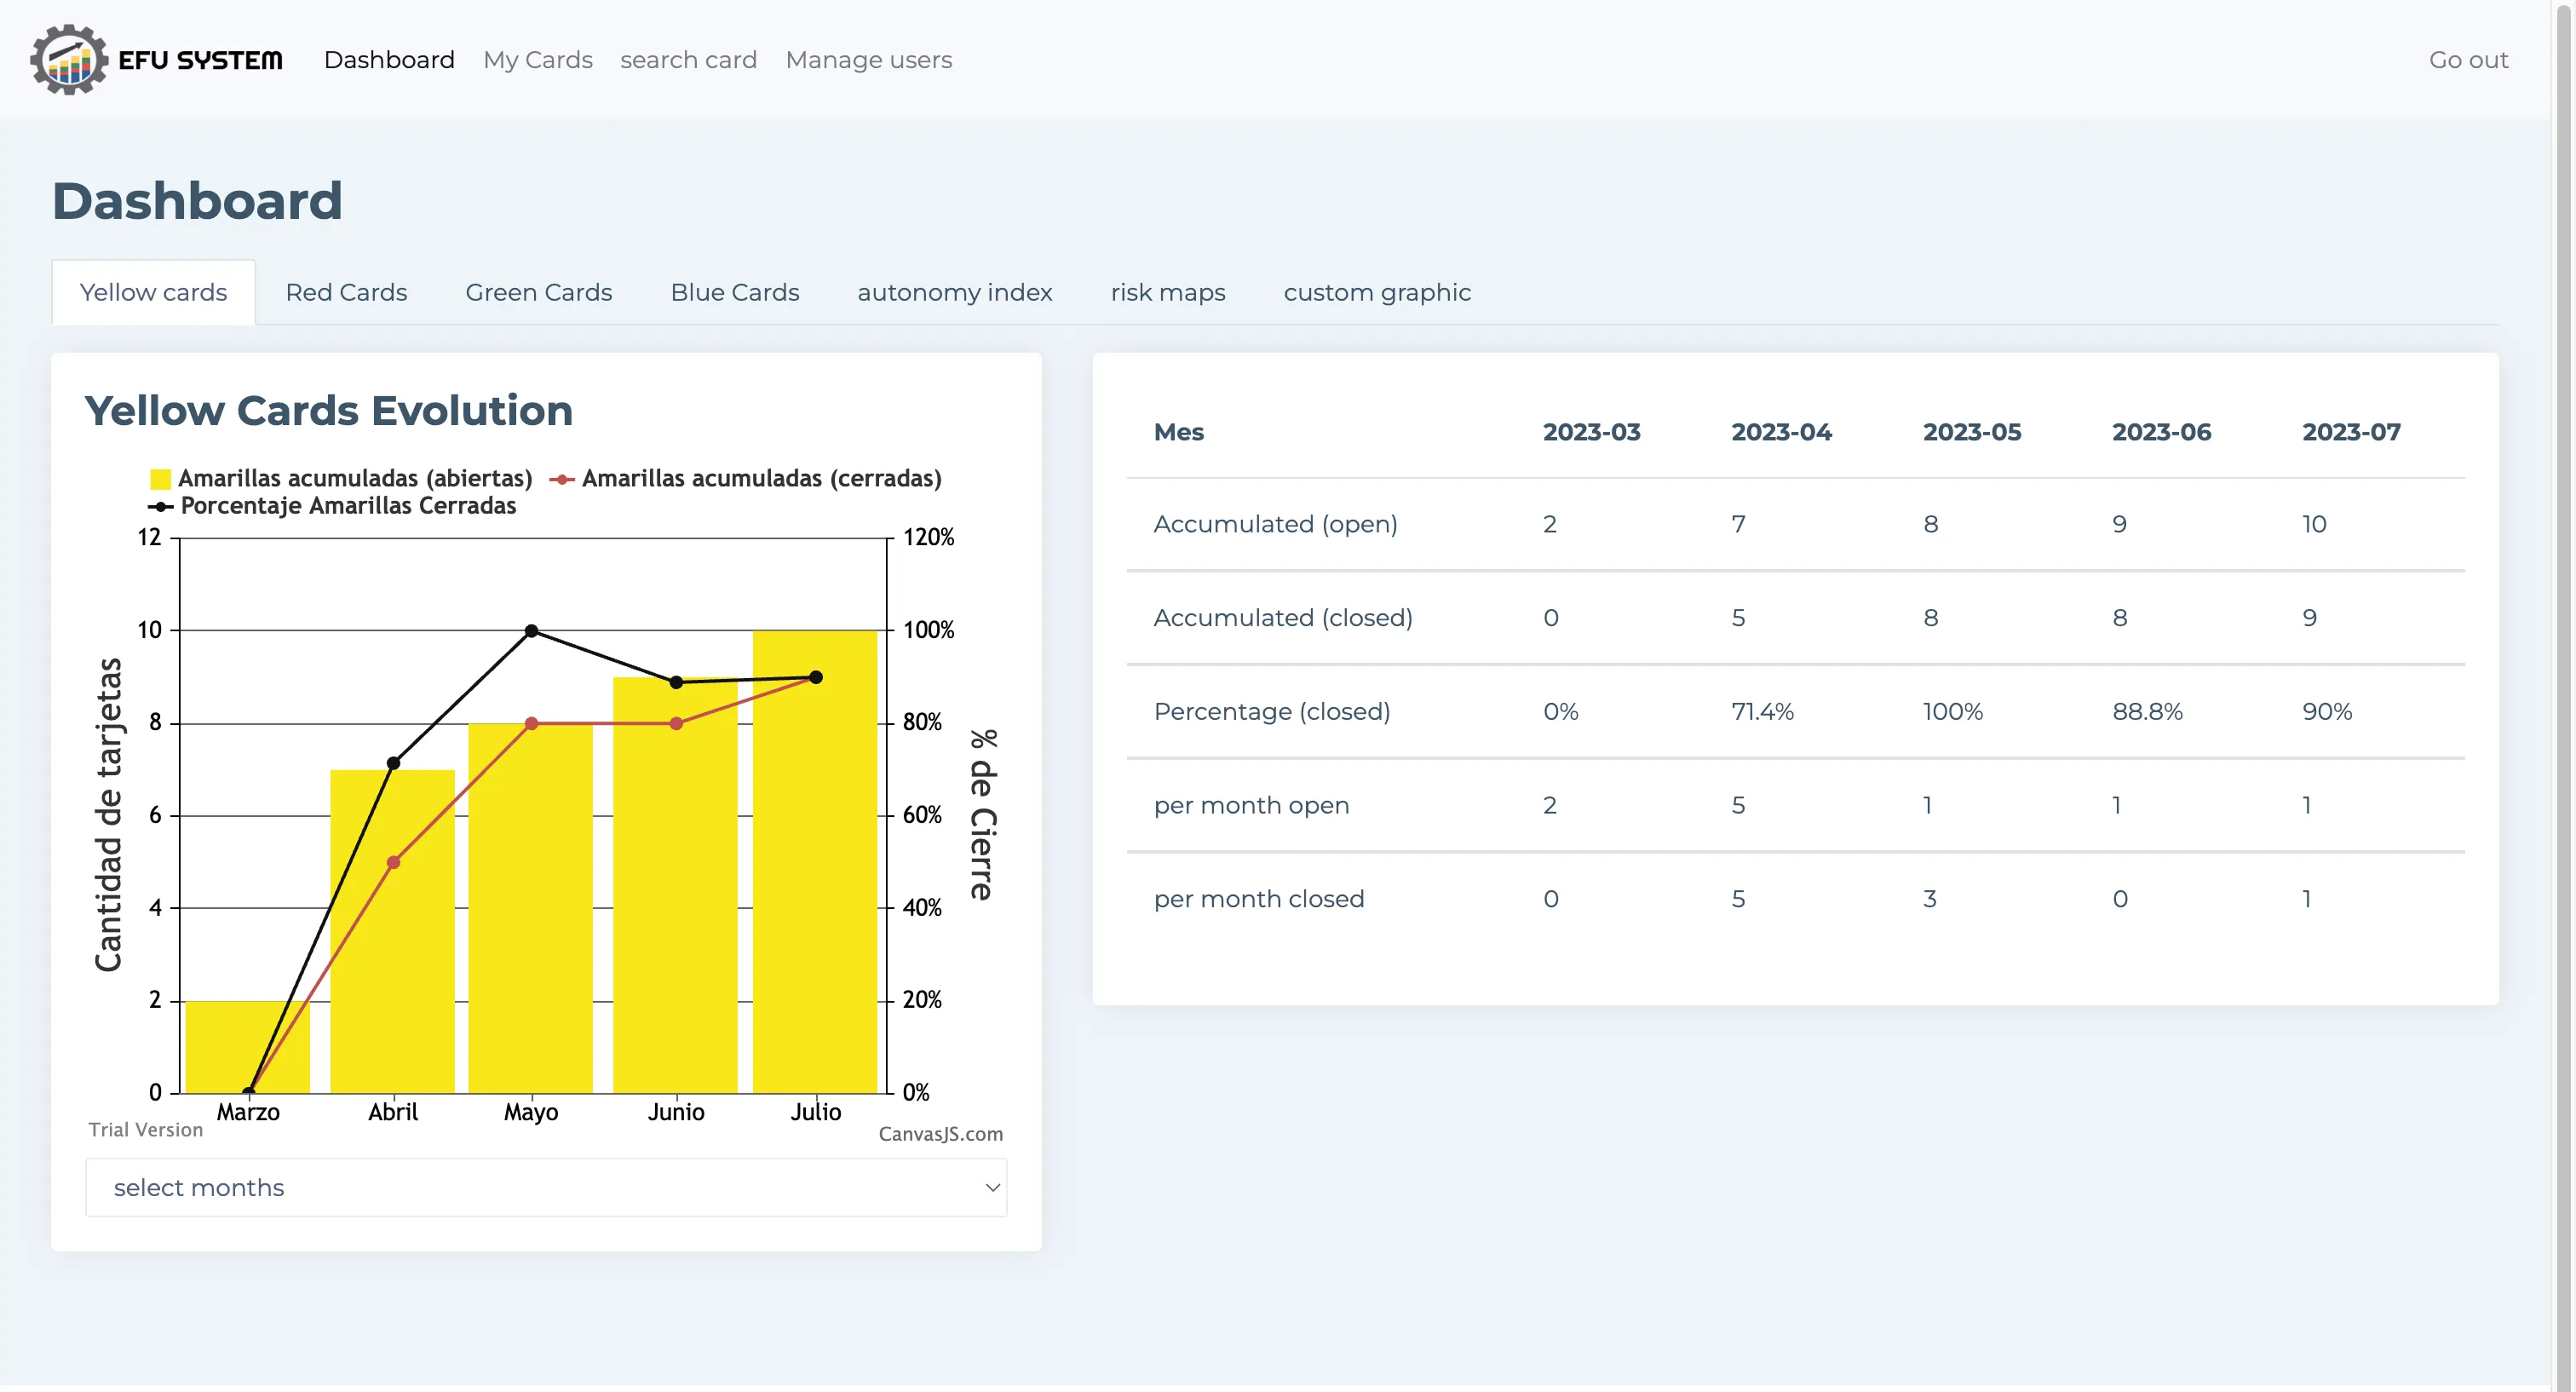Click the Julio axis label
Screen dimensions: 2576x1392
point(815,1112)
